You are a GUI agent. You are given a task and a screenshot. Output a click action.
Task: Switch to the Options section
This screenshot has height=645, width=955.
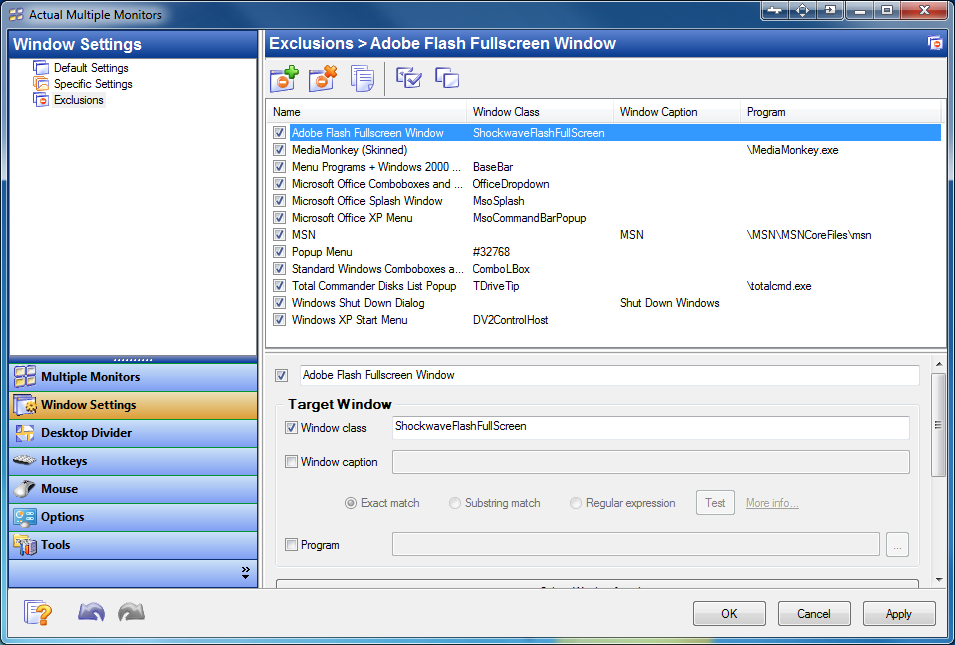coord(133,517)
